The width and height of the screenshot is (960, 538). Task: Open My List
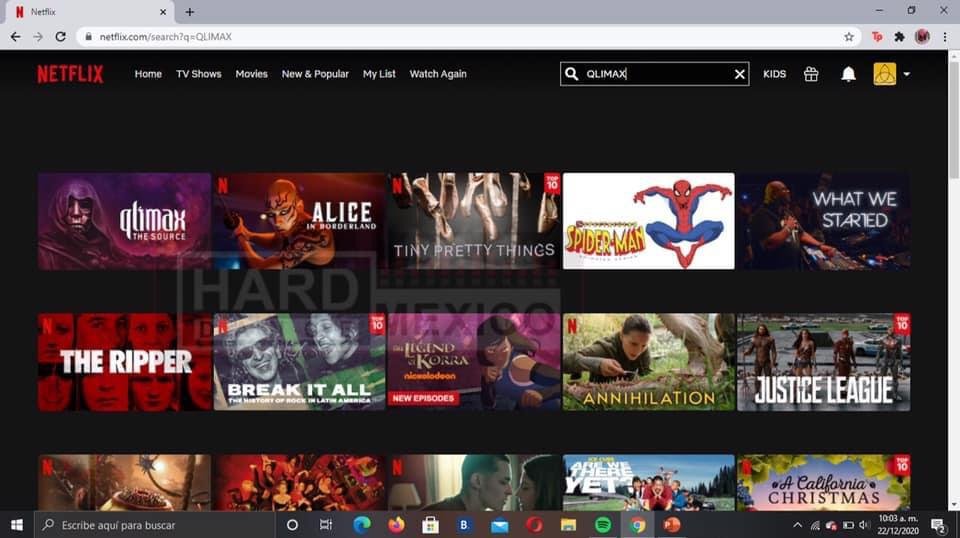click(x=379, y=73)
